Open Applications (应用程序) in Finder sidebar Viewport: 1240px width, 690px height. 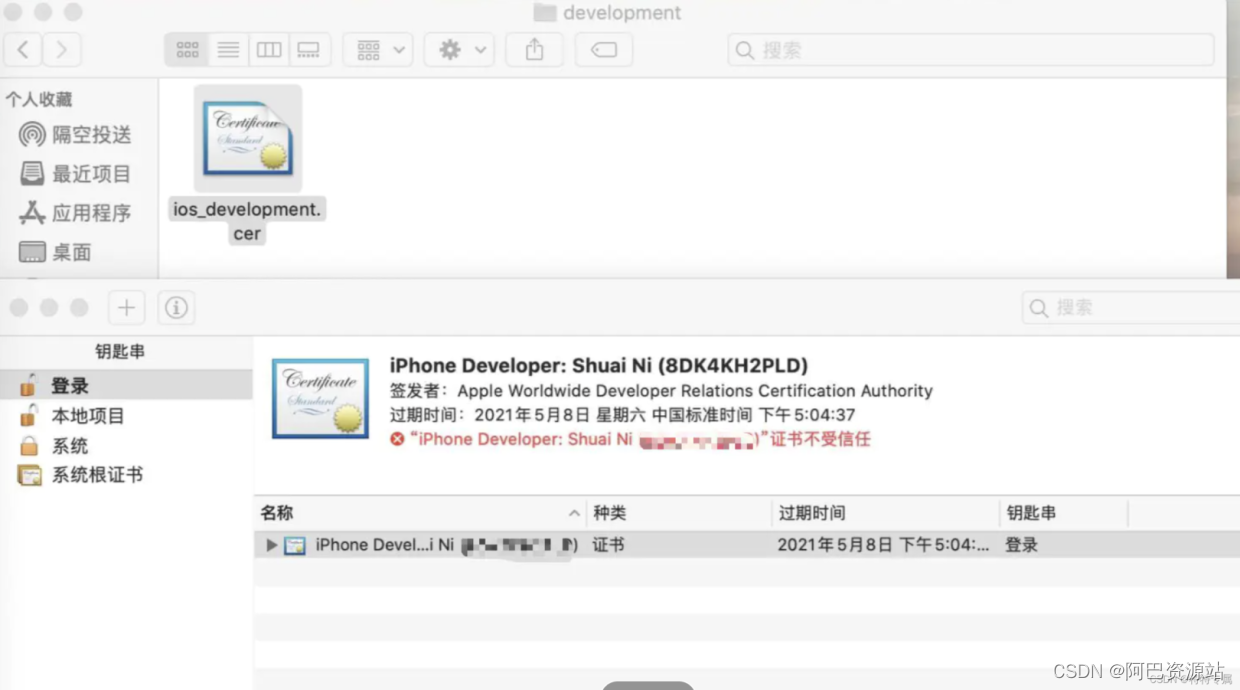[75, 212]
